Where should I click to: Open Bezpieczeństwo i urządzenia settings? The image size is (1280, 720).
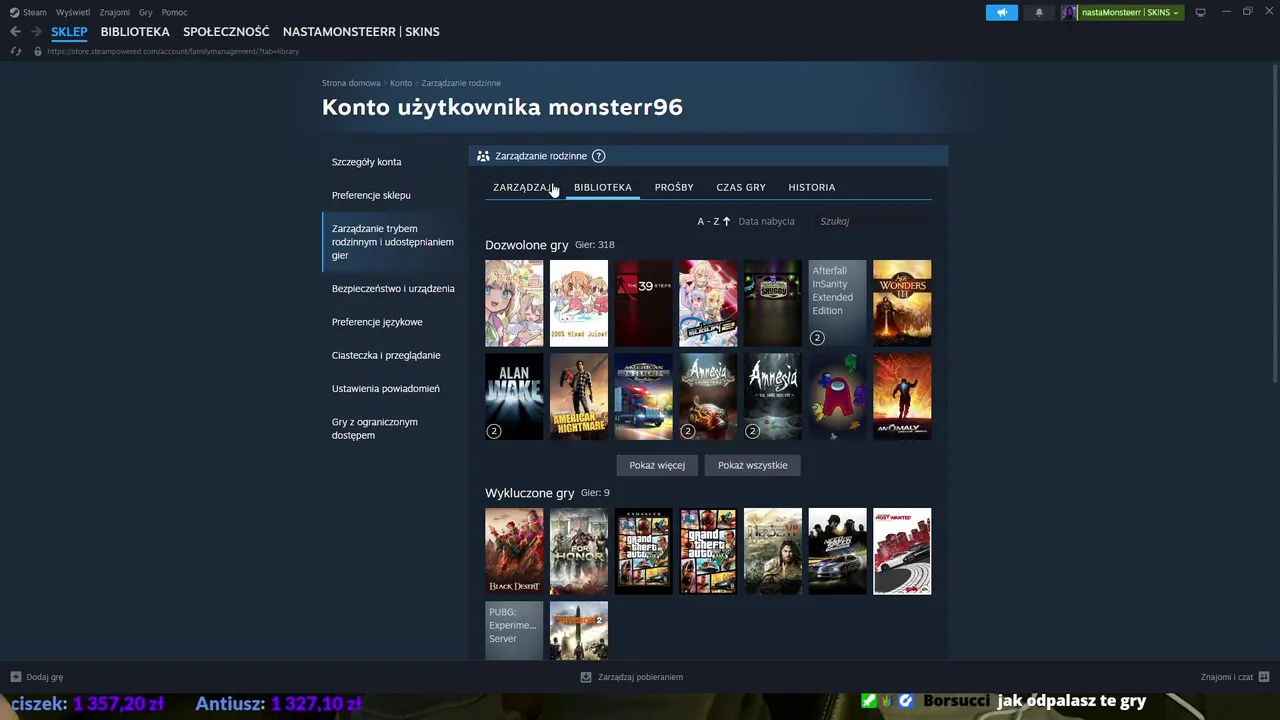point(393,289)
